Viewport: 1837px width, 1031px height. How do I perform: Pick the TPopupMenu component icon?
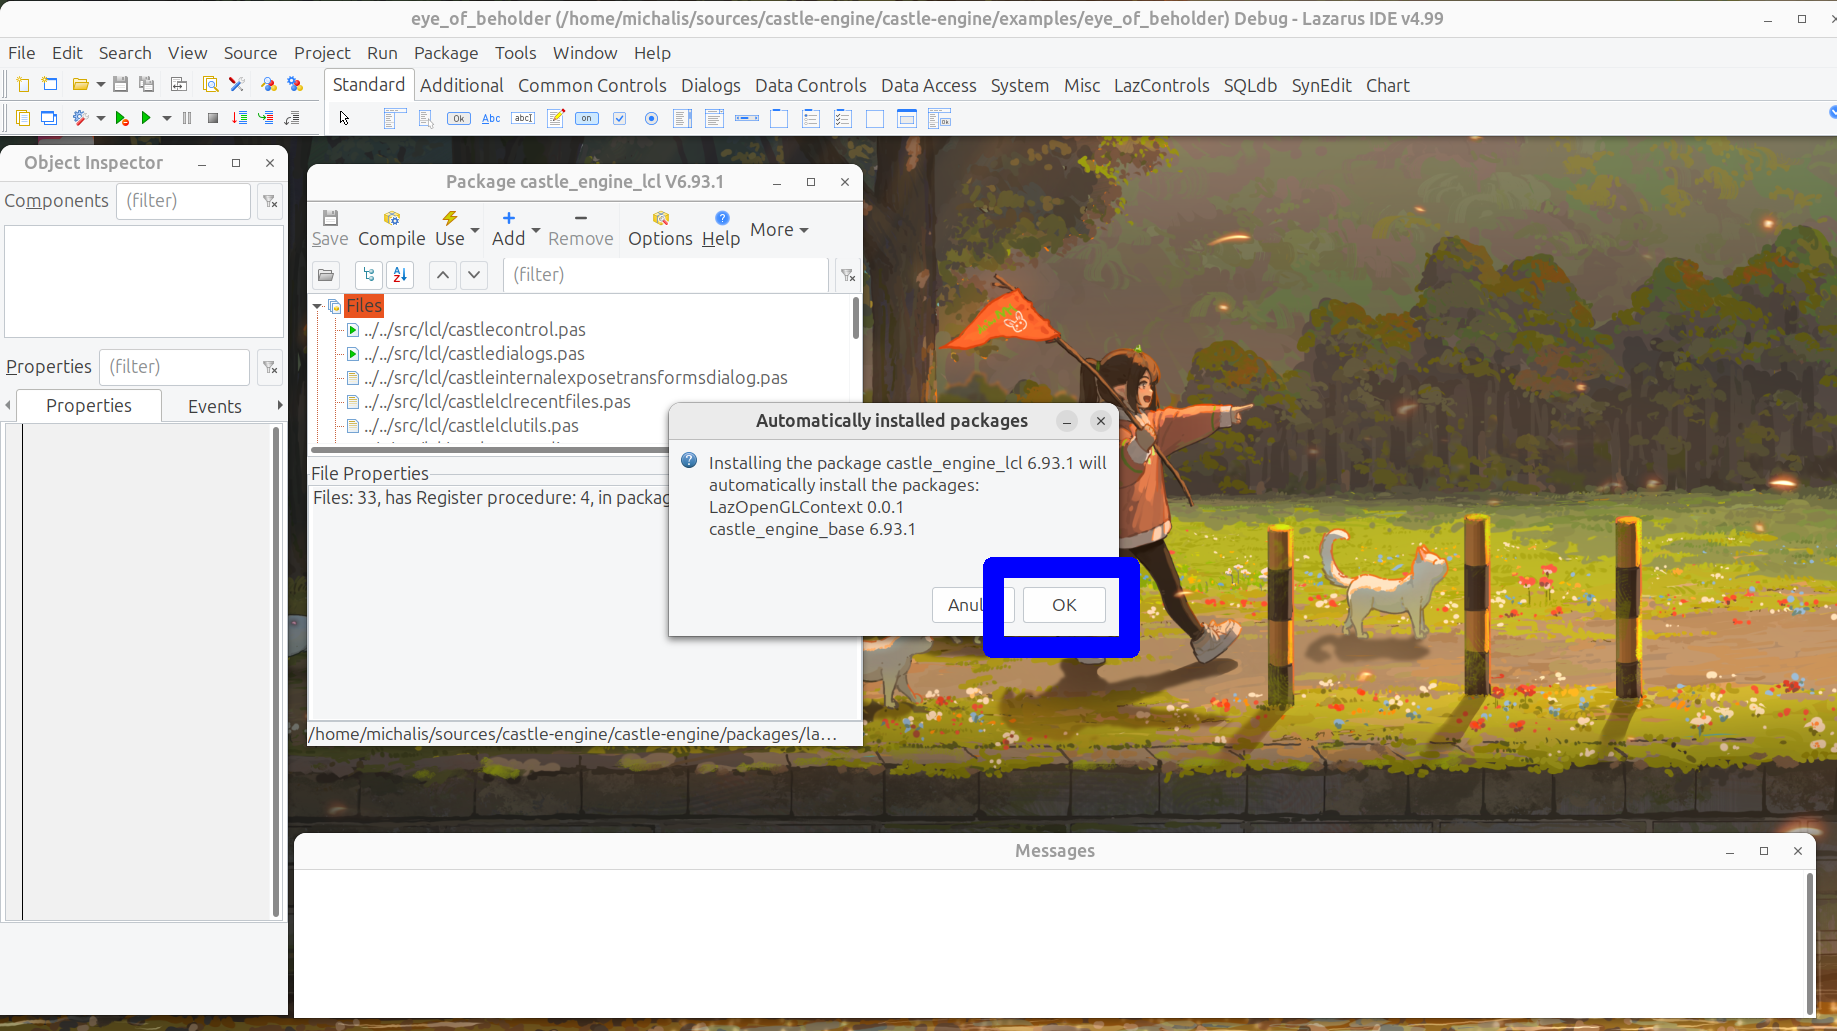[x=426, y=118]
